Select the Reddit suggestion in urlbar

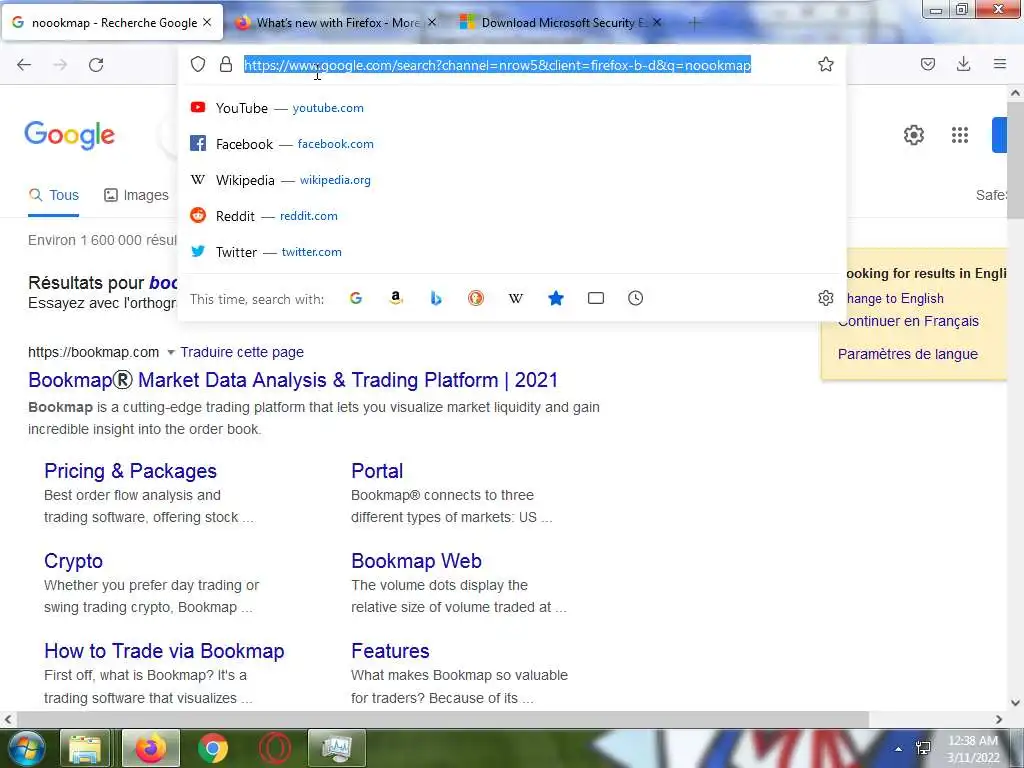tap(511, 216)
